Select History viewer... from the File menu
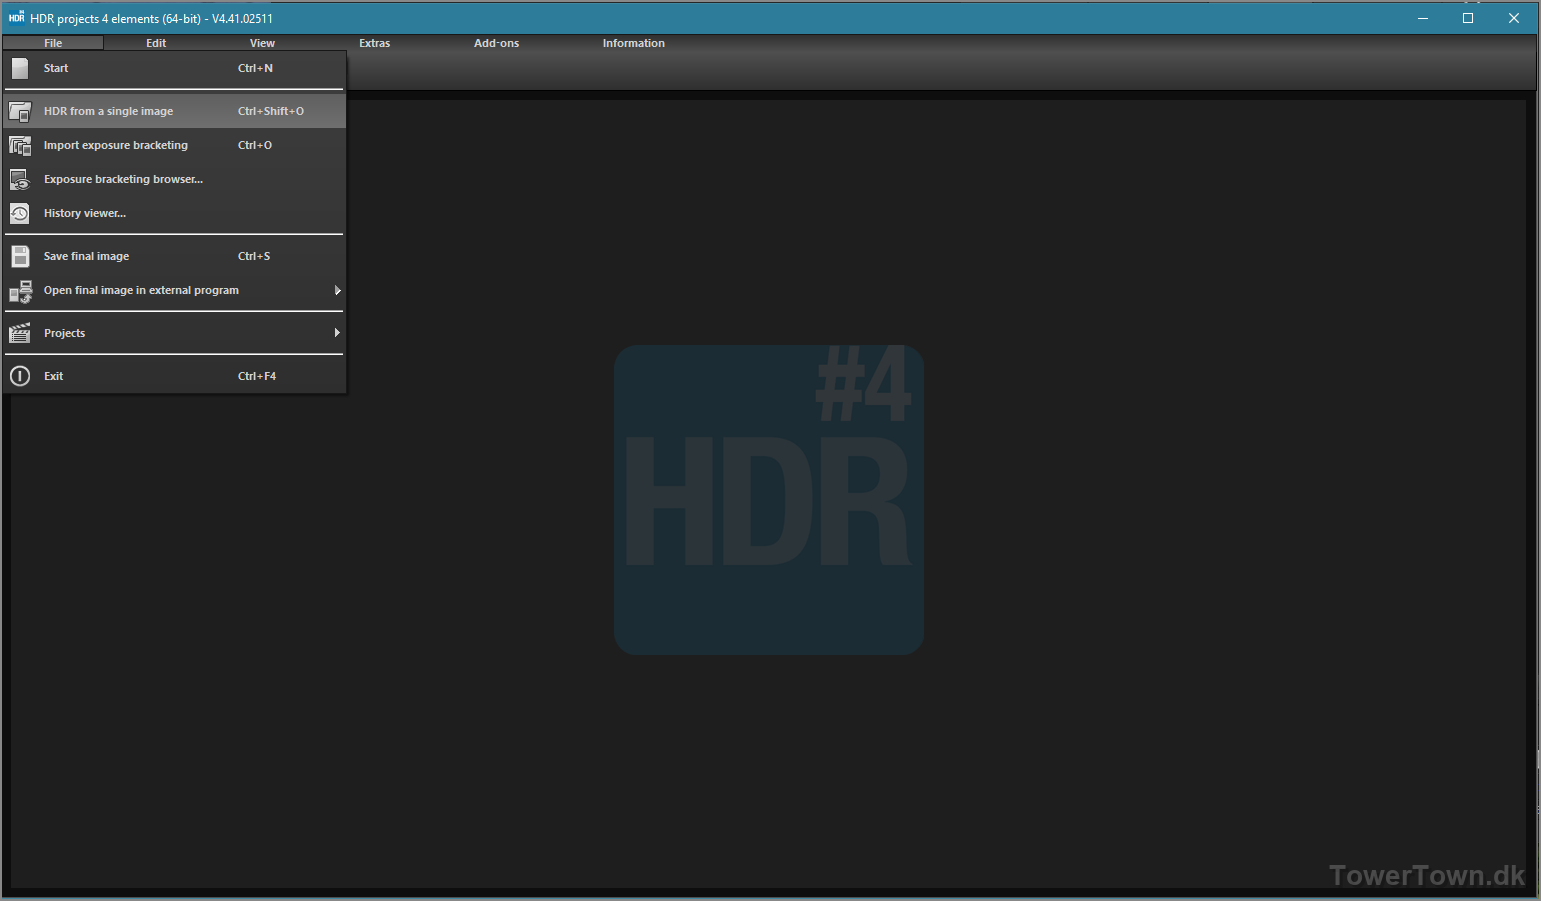This screenshot has height=901, width=1541. pos(85,214)
